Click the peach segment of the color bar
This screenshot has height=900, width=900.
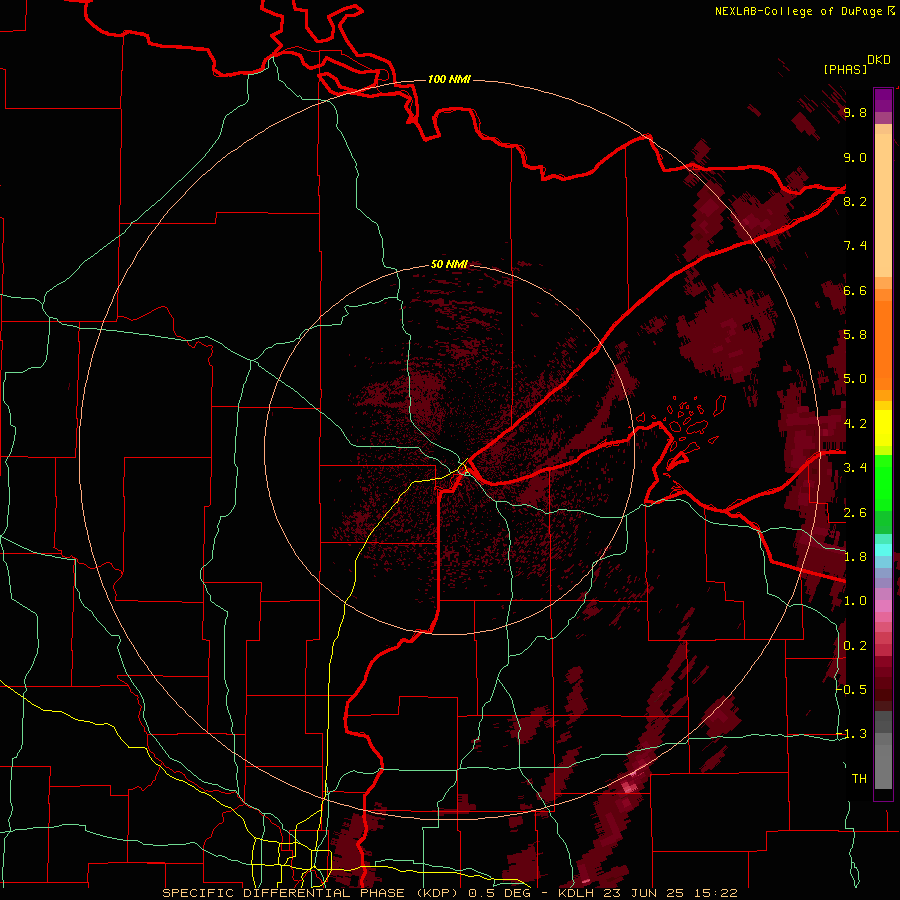(x=883, y=201)
